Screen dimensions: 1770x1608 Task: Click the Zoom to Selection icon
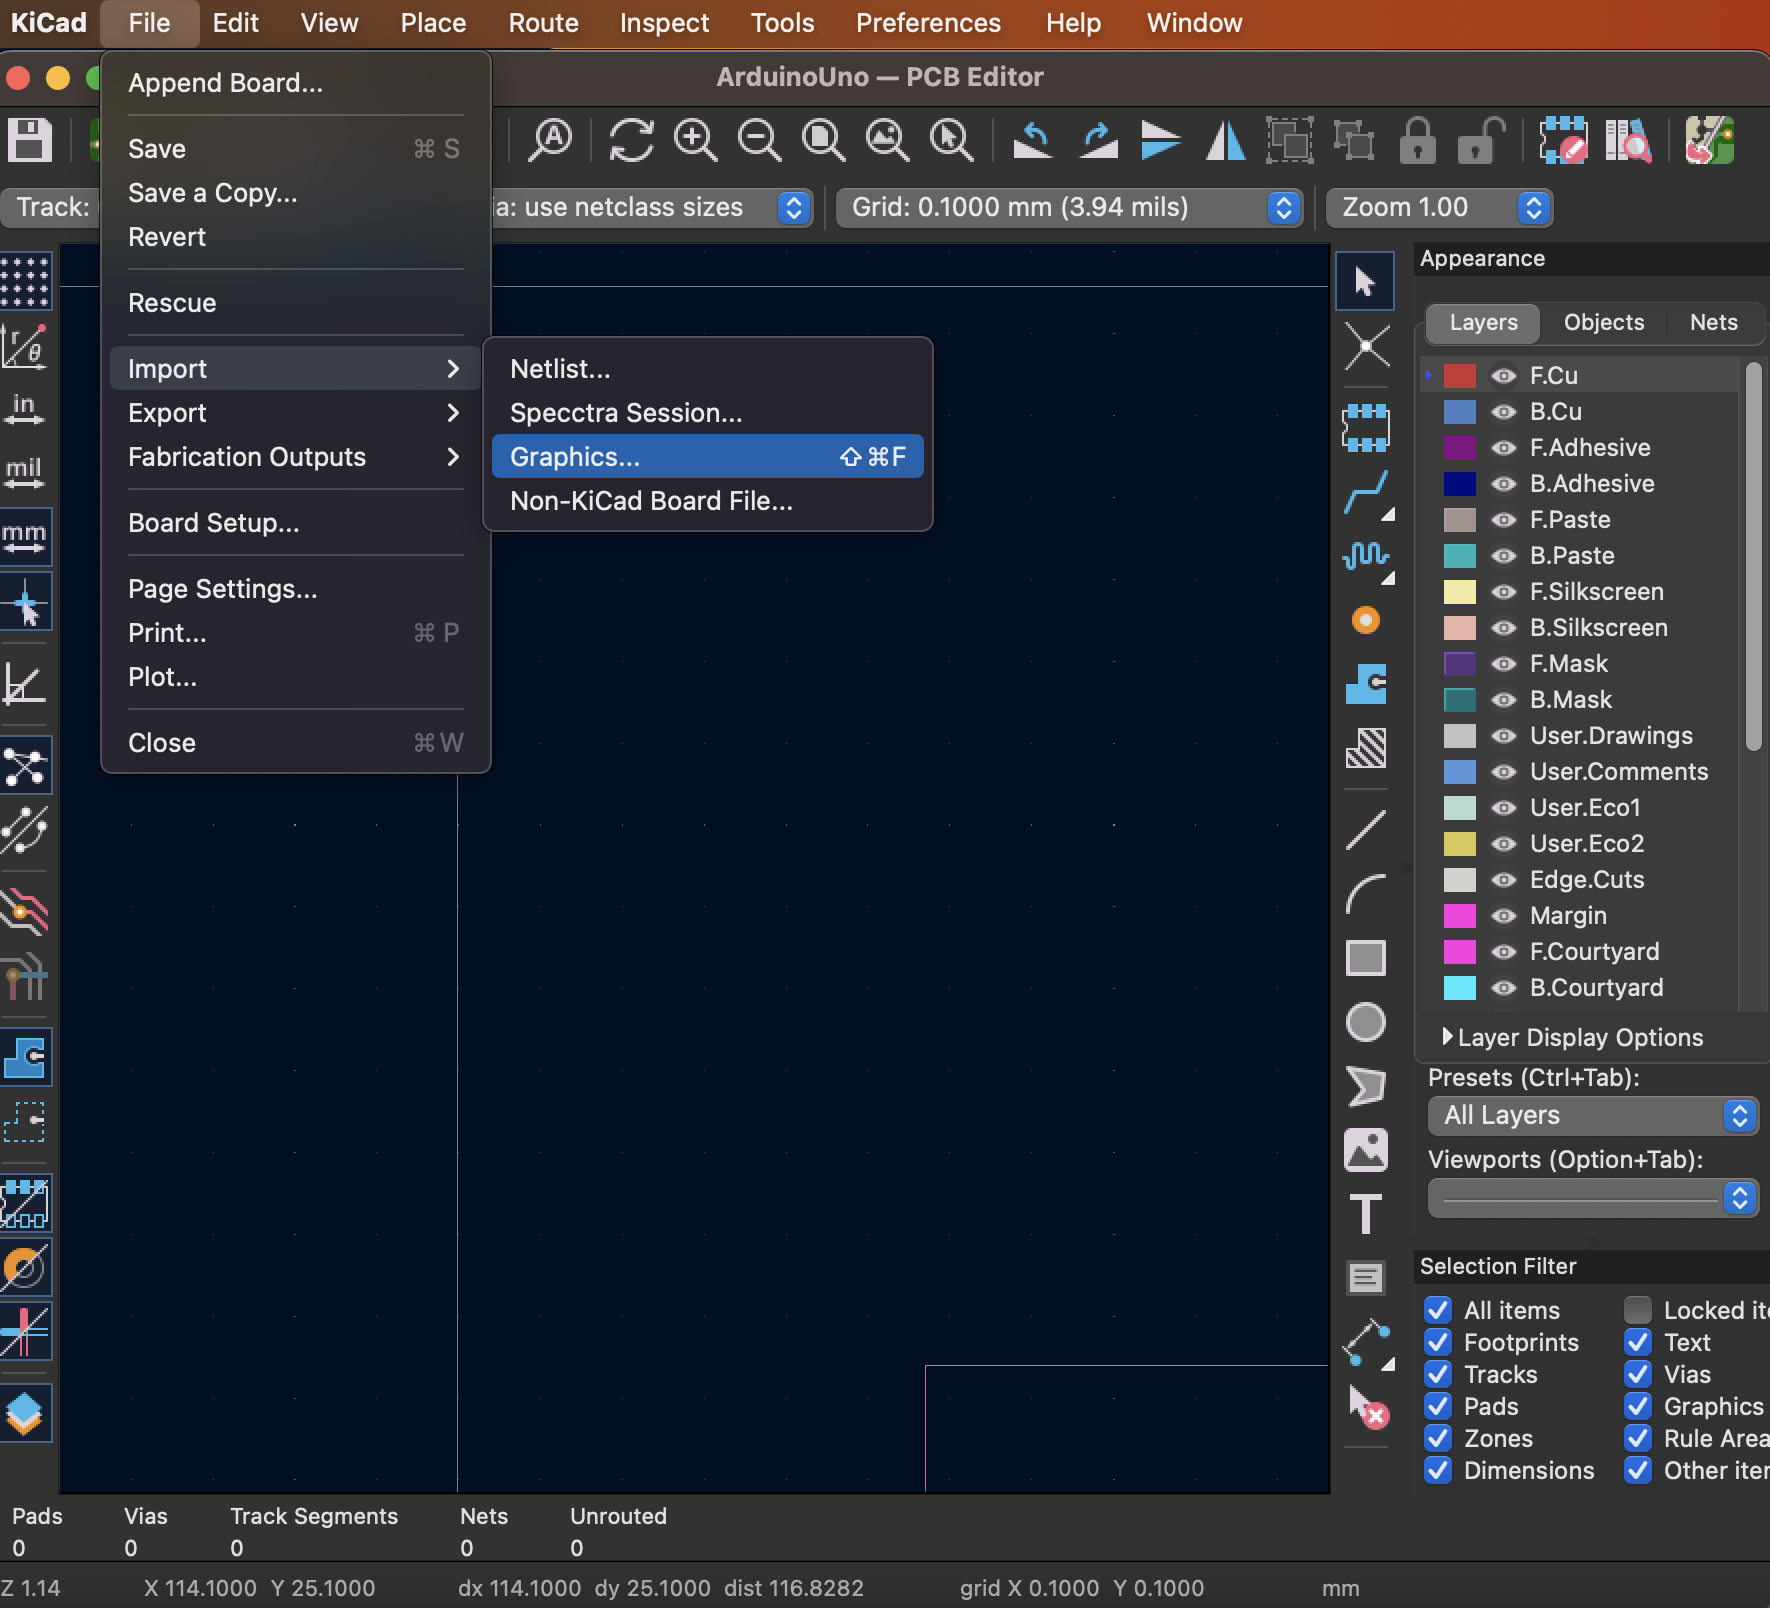click(951, 140)
